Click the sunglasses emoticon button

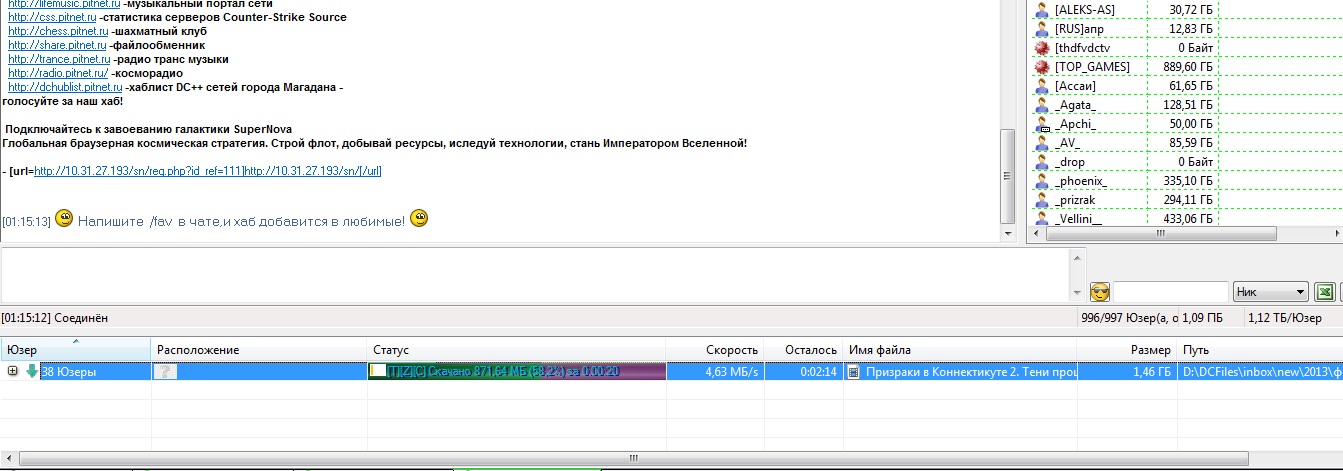pyautogui.click(x=1100, y=292)
